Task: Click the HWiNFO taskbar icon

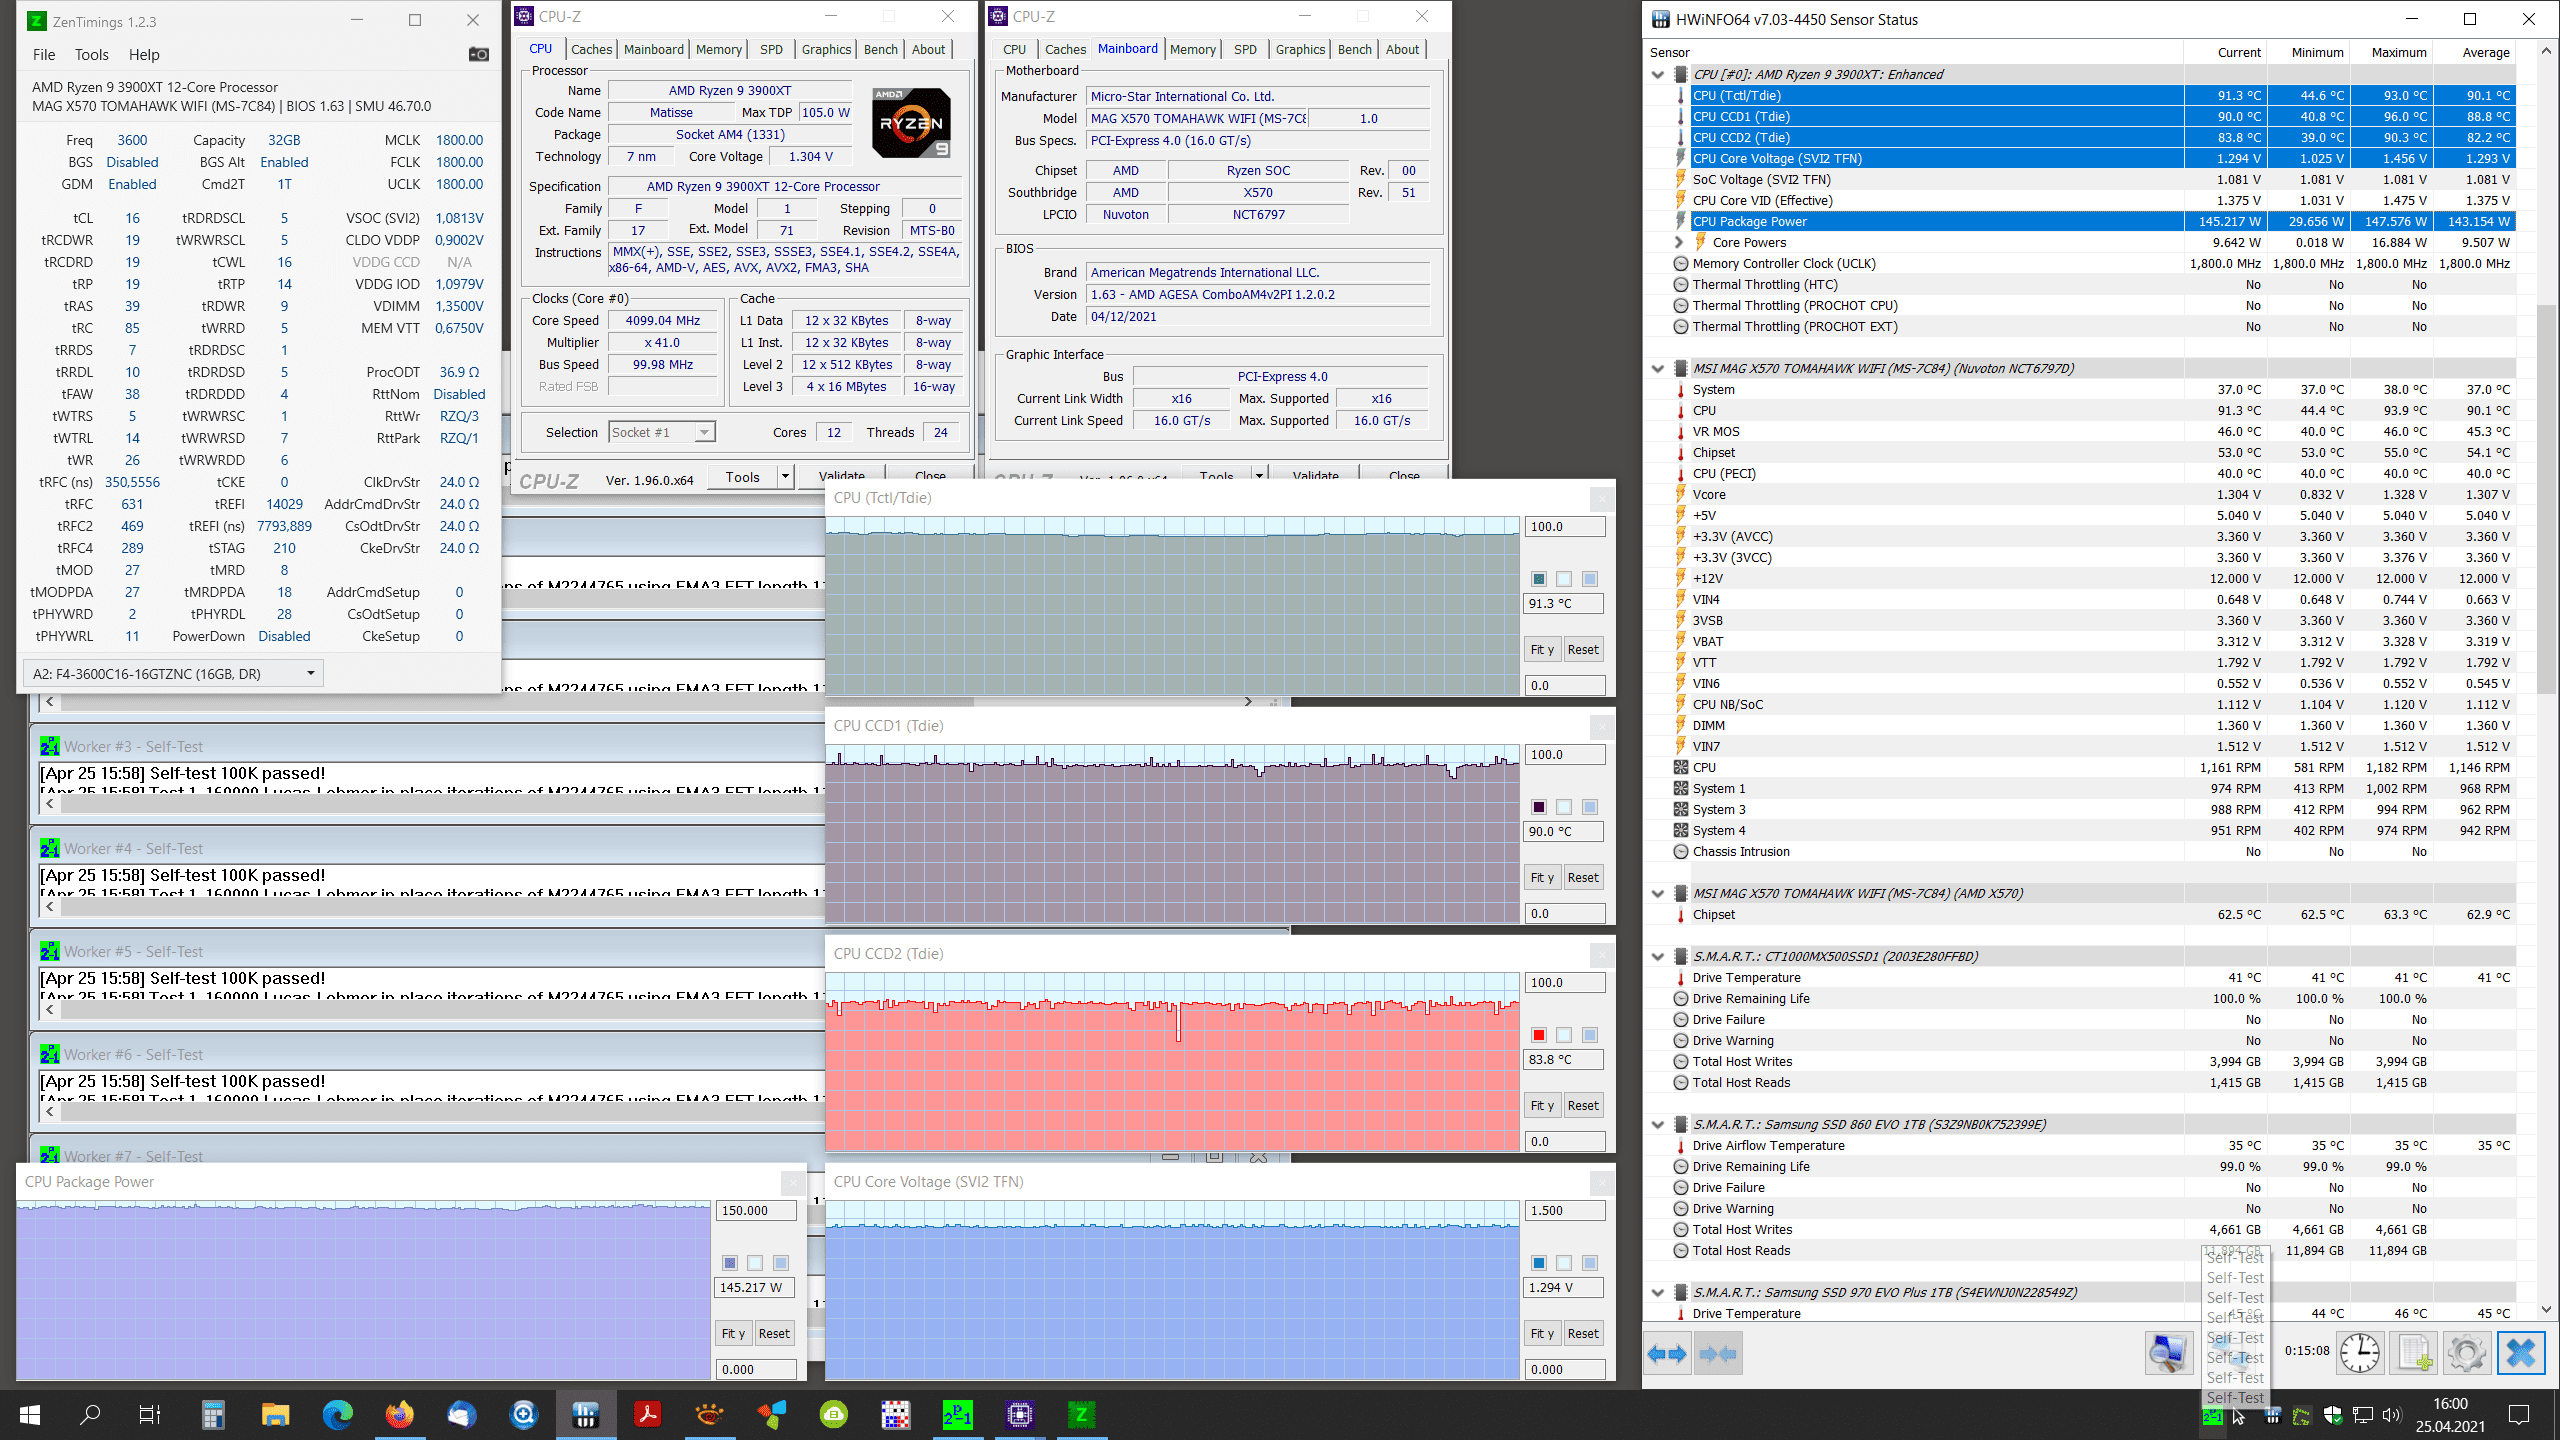Action: (585, 1414)
